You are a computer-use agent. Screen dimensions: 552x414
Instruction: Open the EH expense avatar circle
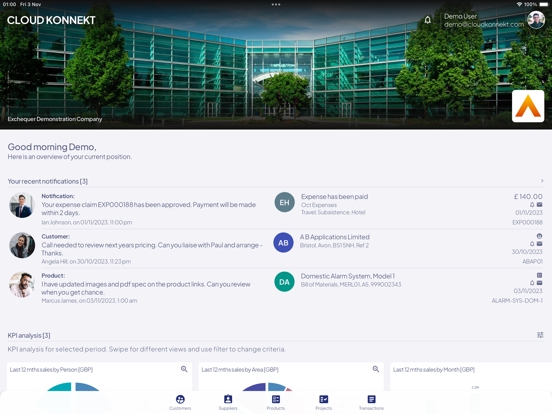click(x=284, y=202)
